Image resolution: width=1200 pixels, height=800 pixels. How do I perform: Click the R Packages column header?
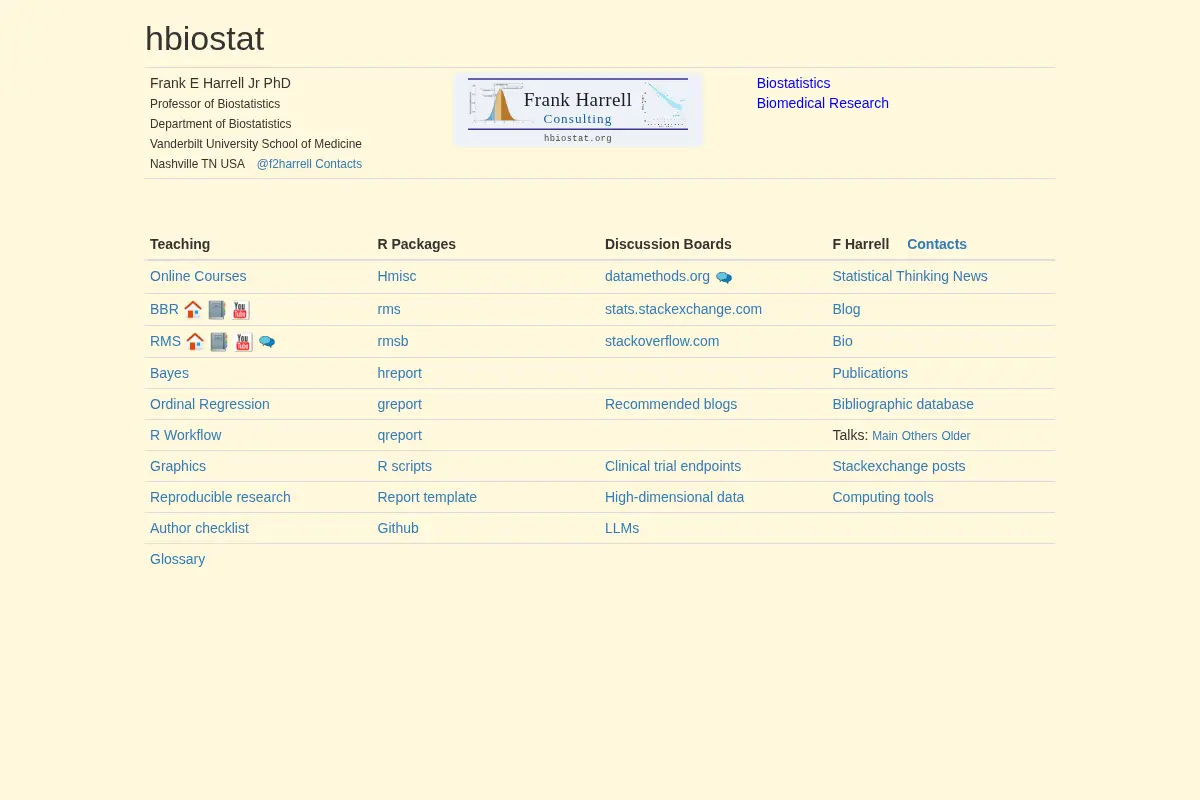coord(417,244)
